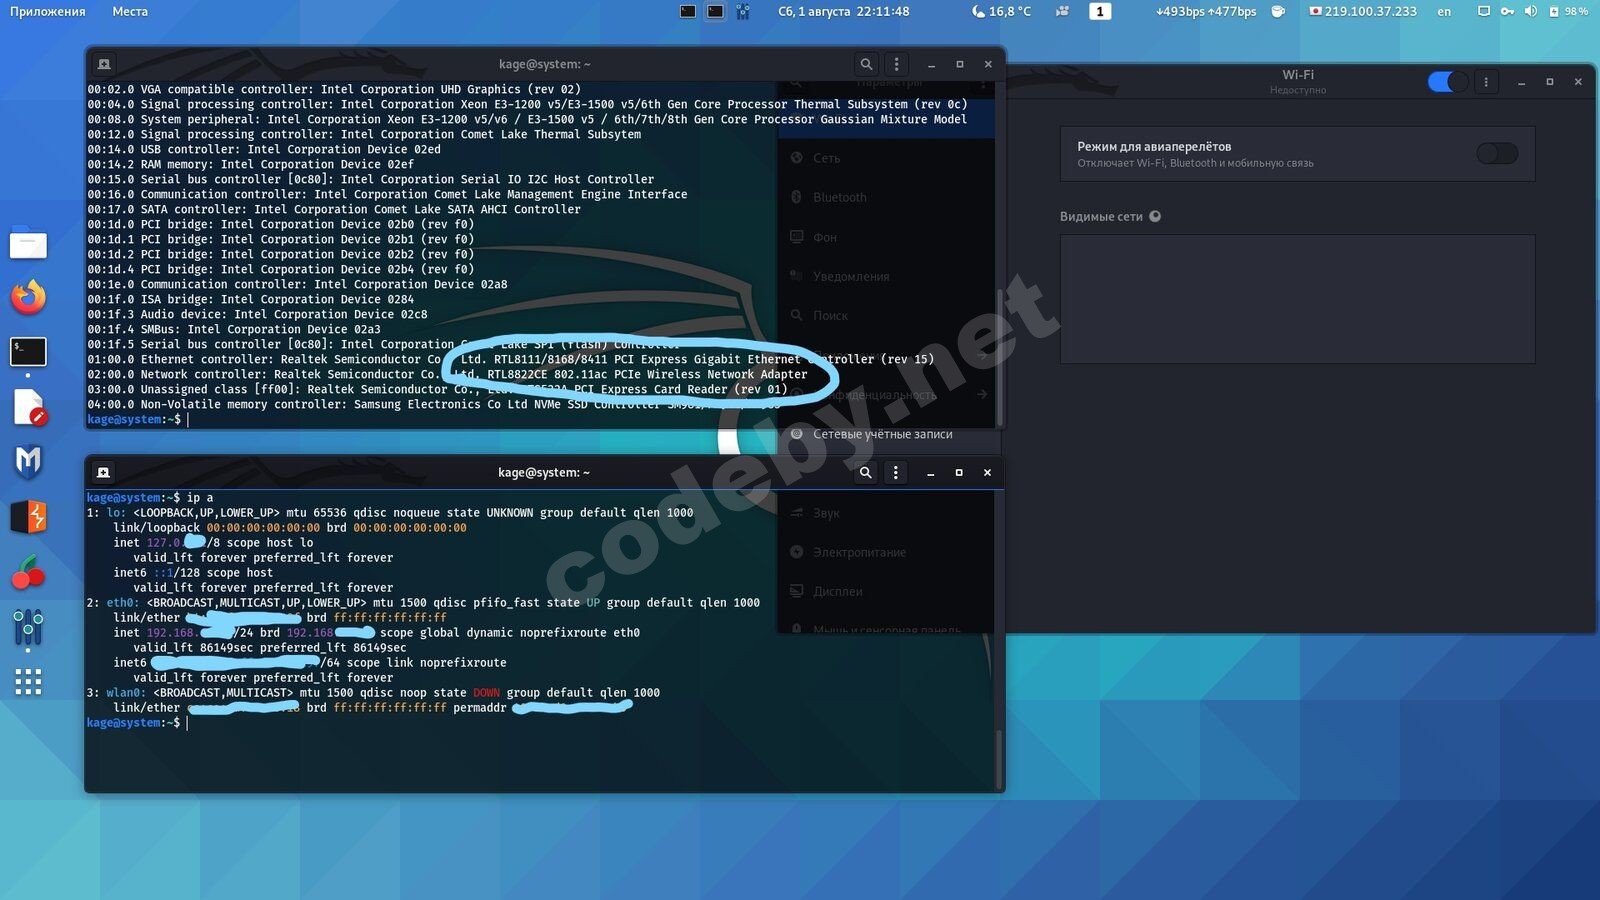Click the Видимые сети empty networks list
The image size is (1600, 900).
click(1297, 299)
